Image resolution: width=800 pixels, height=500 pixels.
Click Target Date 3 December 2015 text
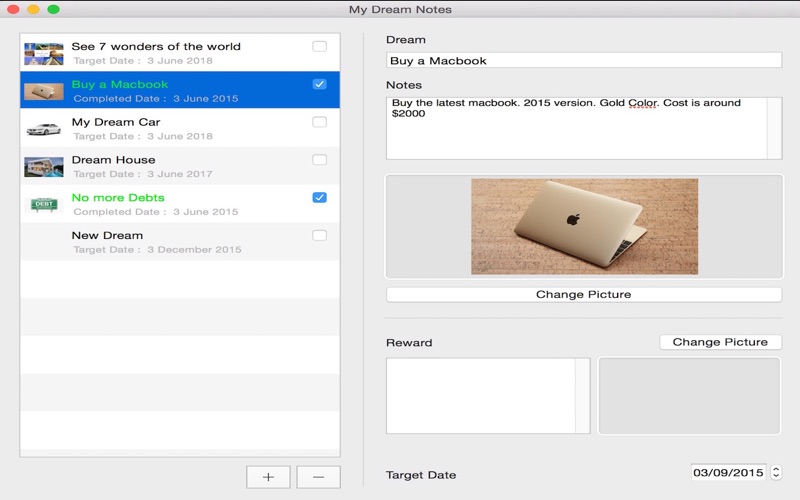pyautogui.click(x=157, y=249)
